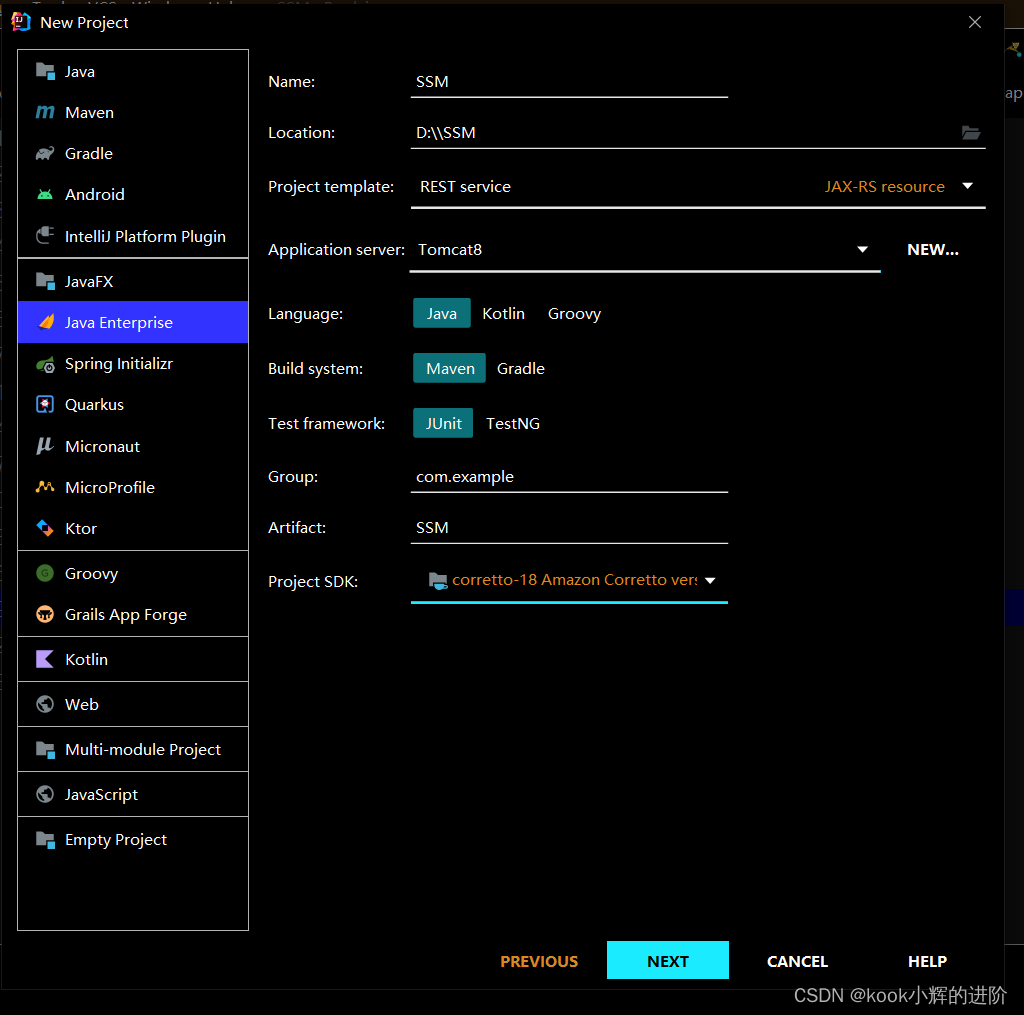Click the PREVIOUS button
This screenshot has height=1015, width=1024.
(x=539, y=961)
